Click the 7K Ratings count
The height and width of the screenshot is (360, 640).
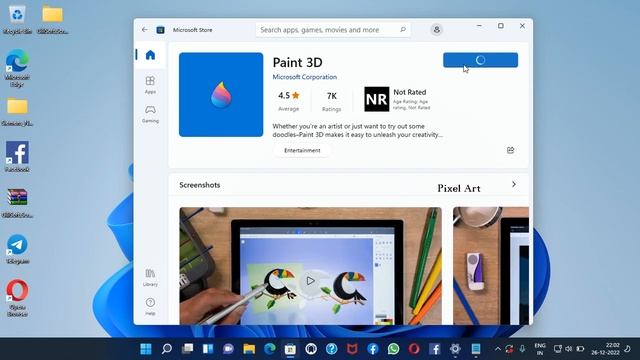click(x=331, y=100)
